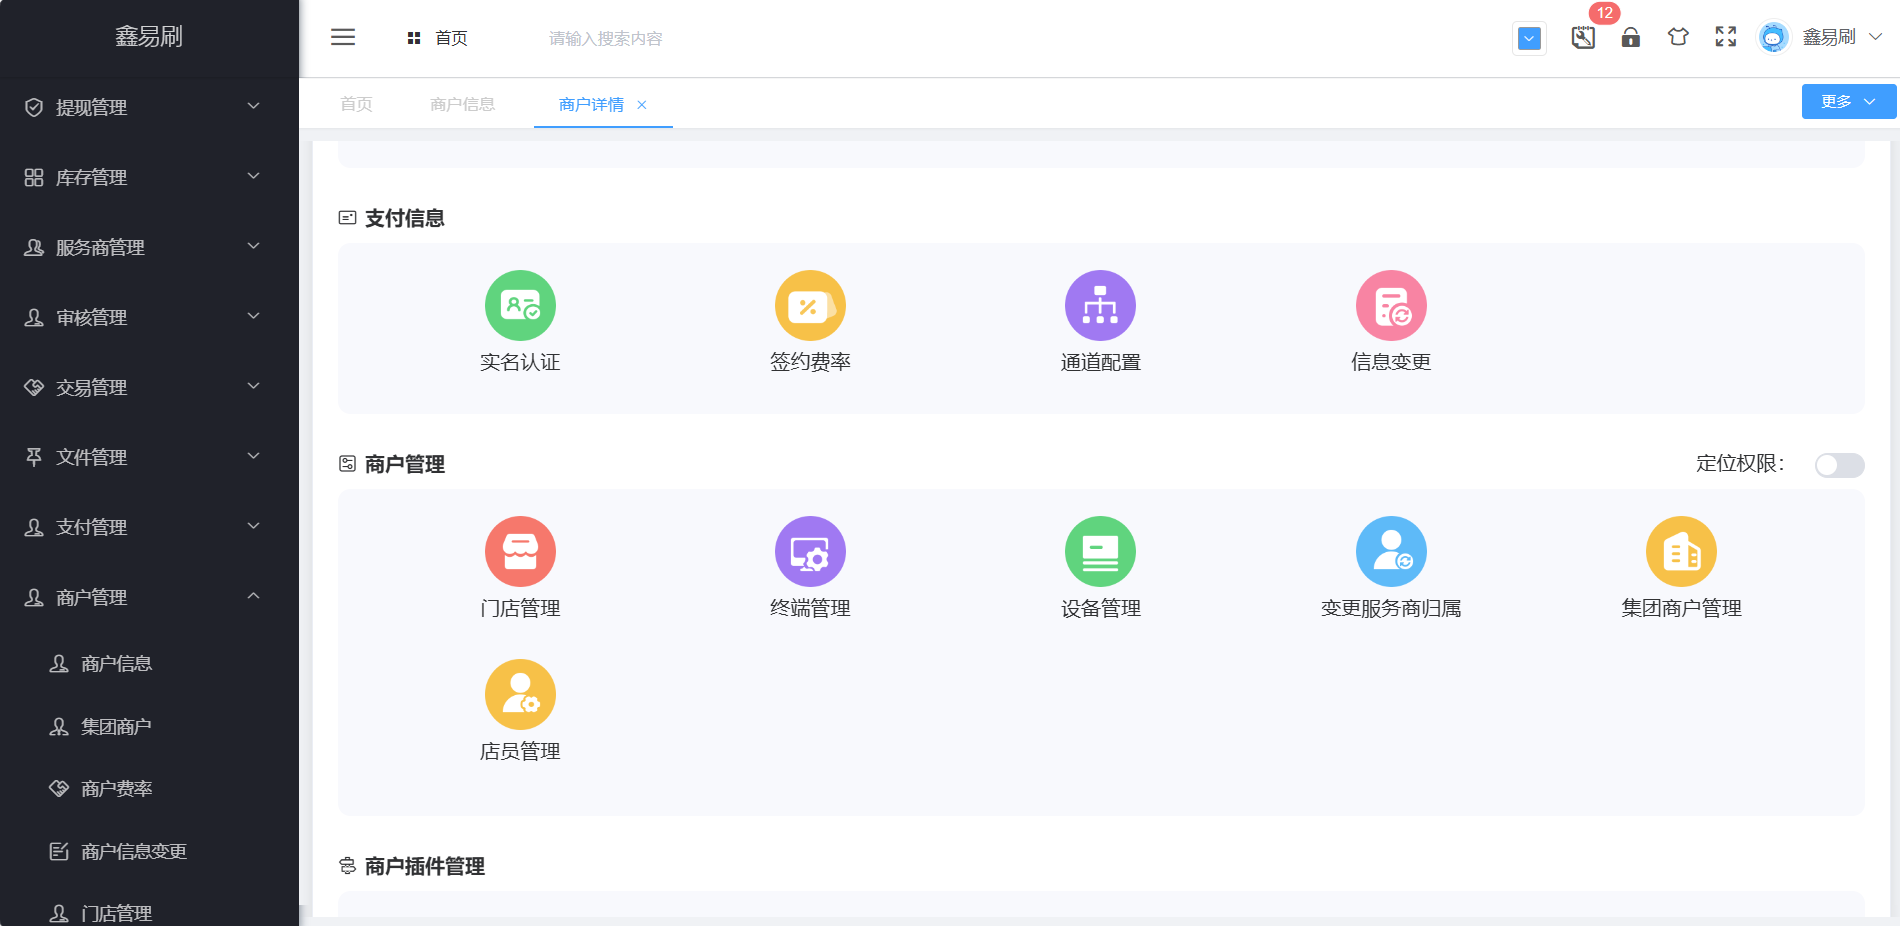Open 通道配置 channel configuration icon

coord(1100,306)
